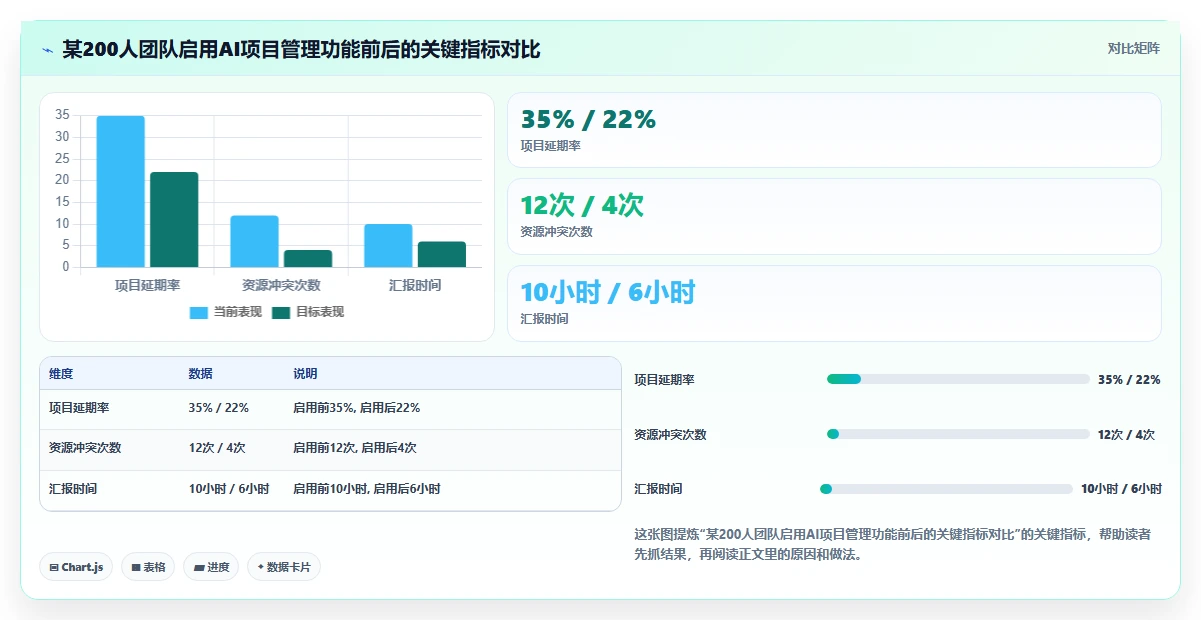
Task: Click the 项目延期率 progress row label
Action: pos(664,380)
